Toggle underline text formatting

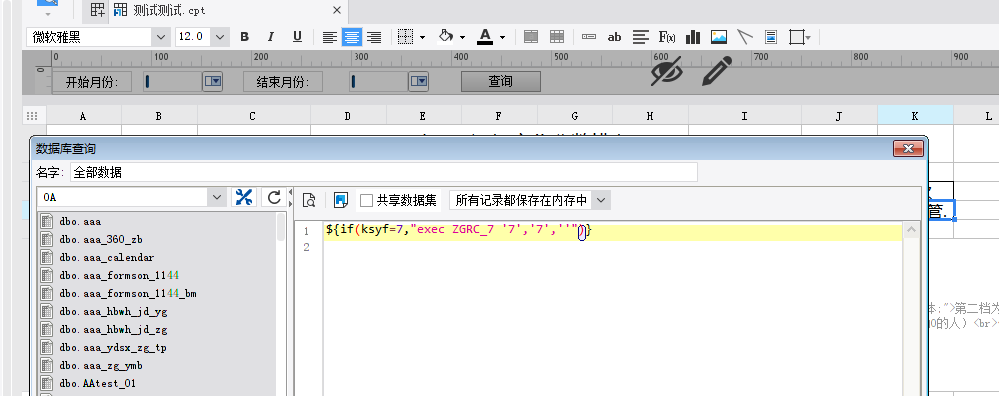pyautogui.click(x=297, y=37)
